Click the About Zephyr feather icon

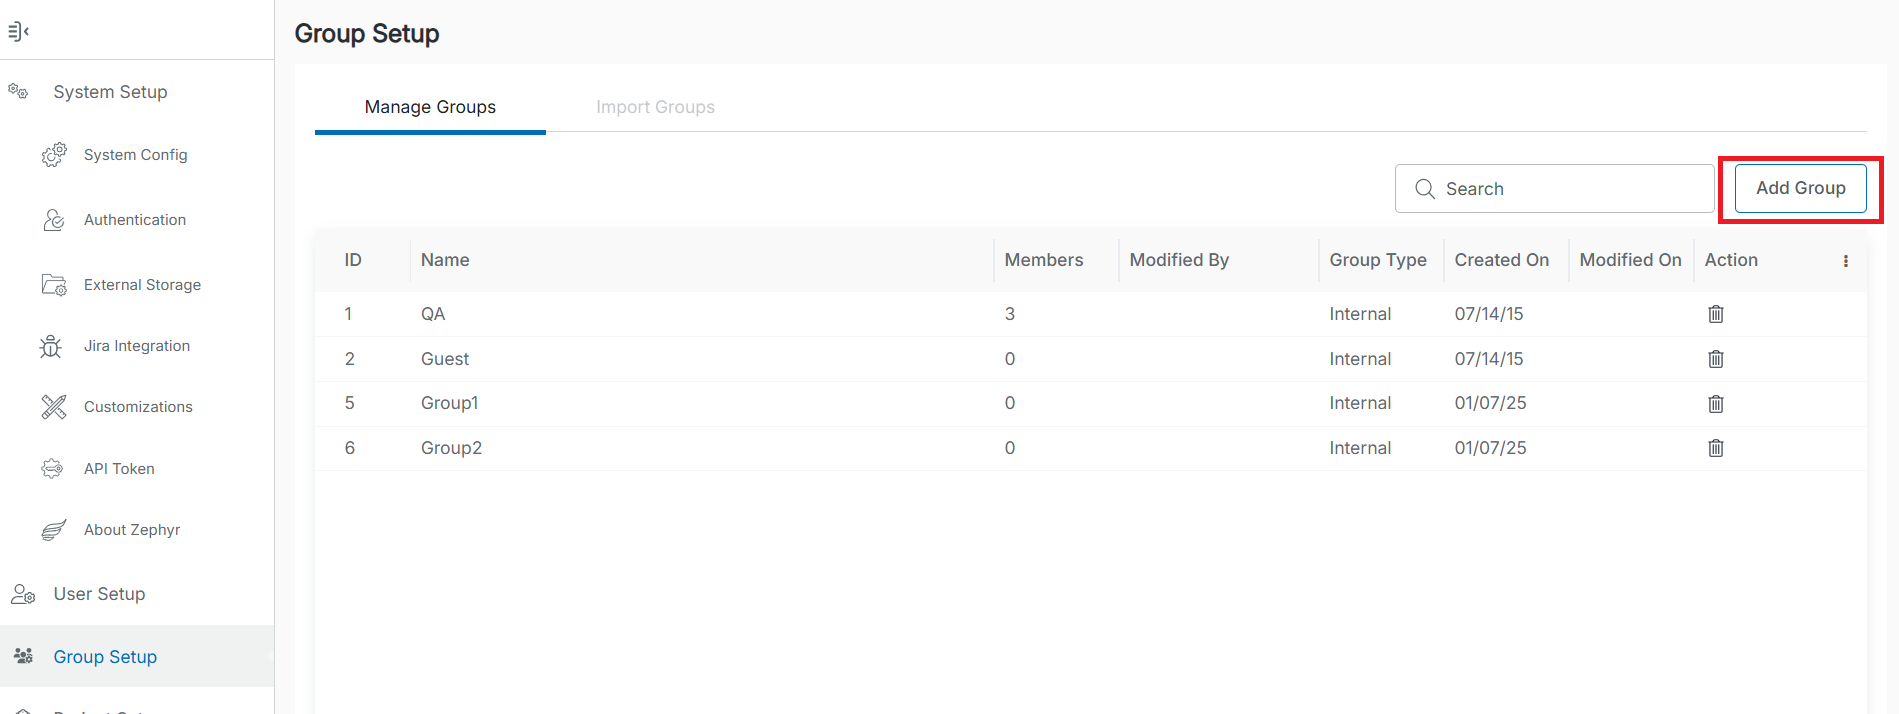click(x=54, y=530)
